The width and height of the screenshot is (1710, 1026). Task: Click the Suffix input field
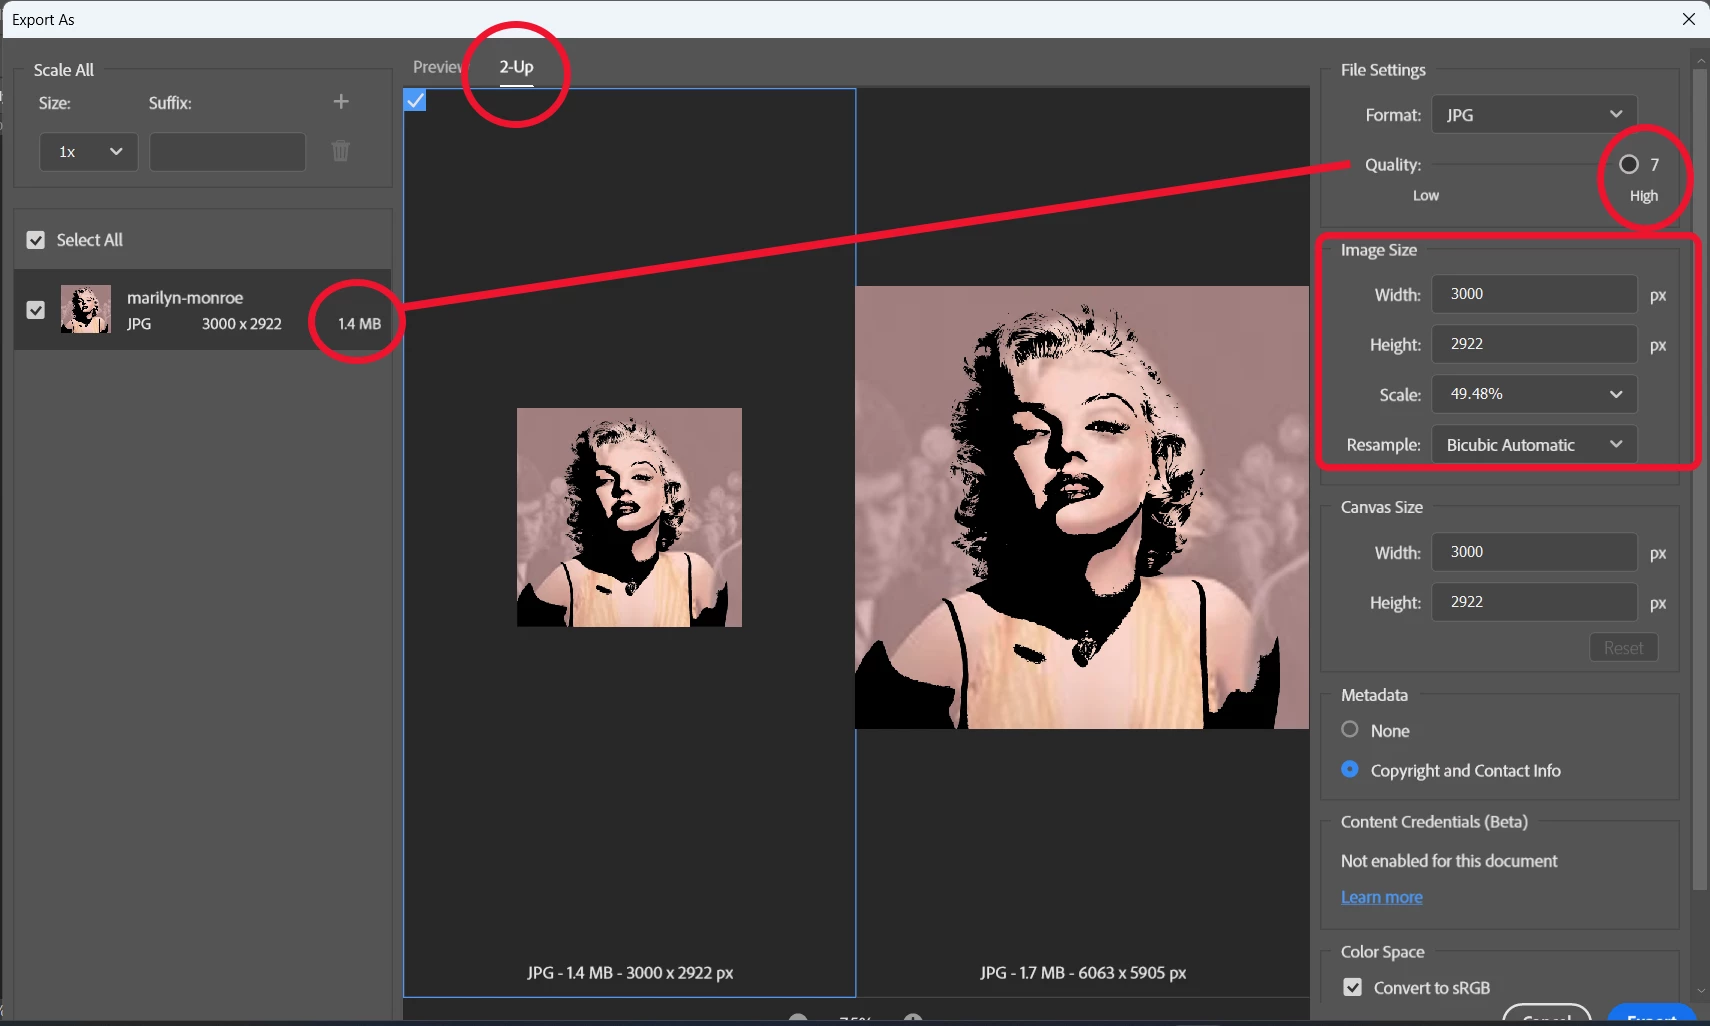227,152
